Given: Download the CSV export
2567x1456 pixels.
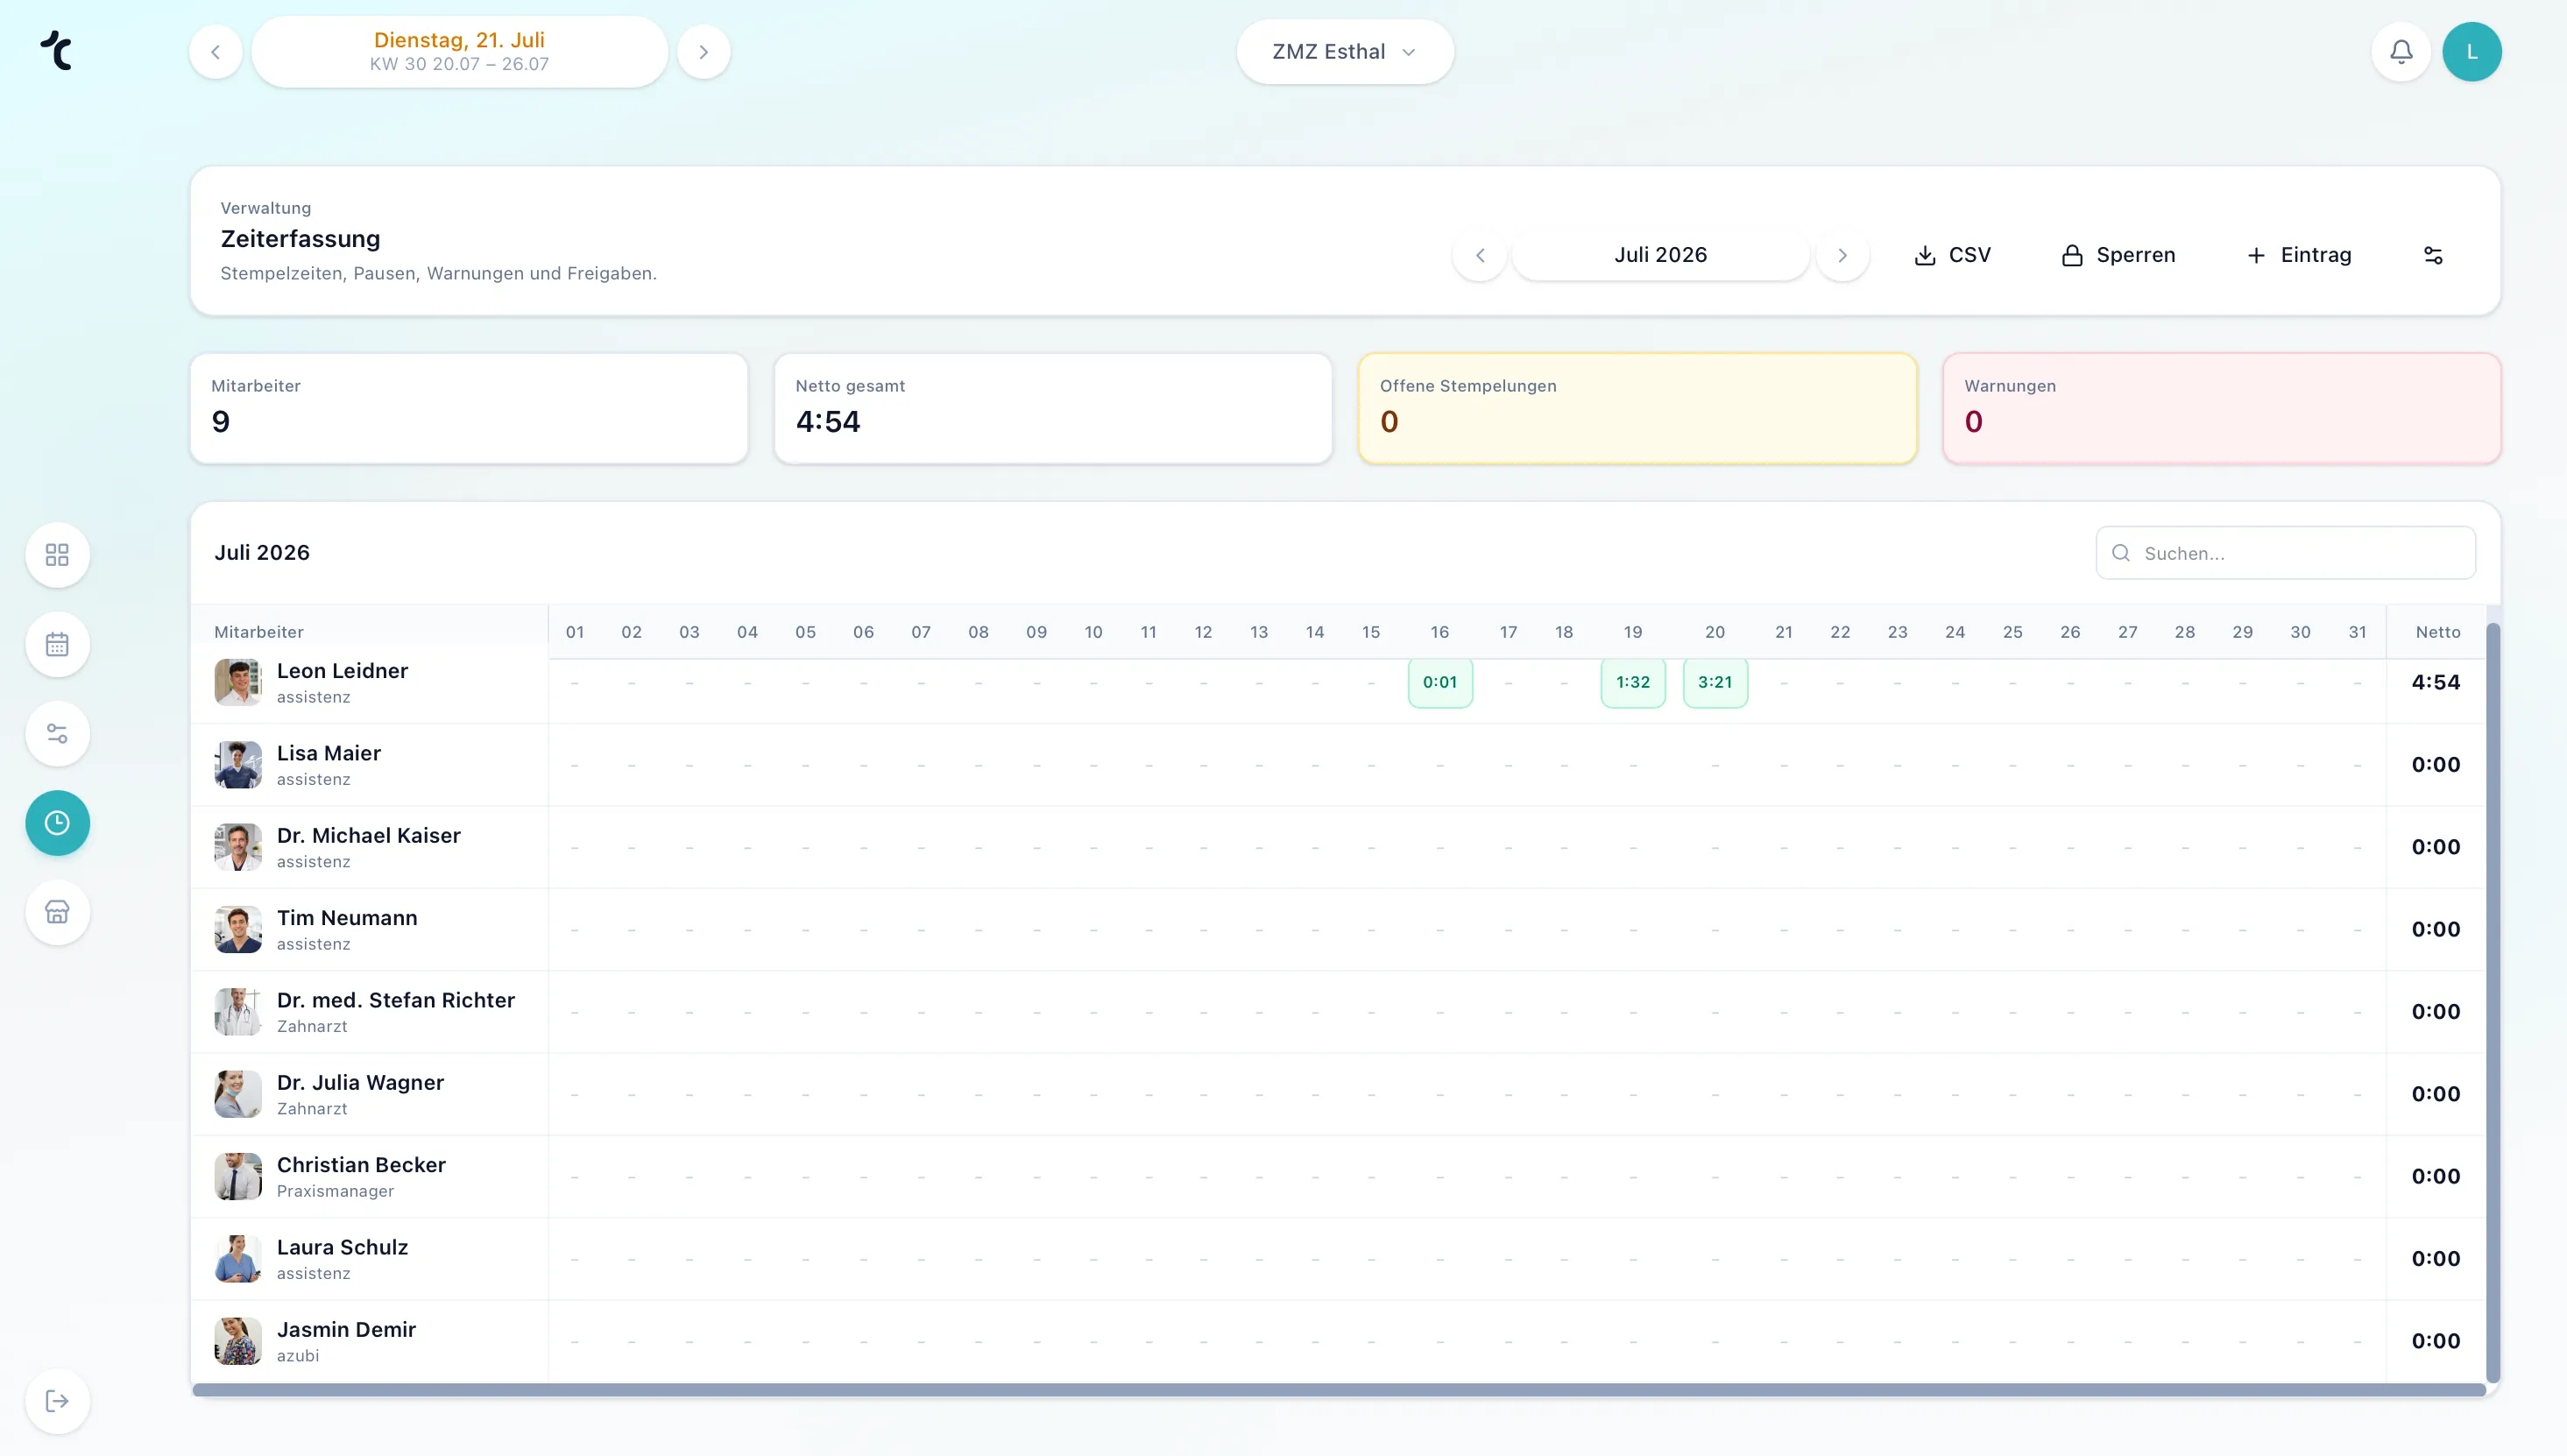Looking at the screenshot, I should pos(1952,255).
